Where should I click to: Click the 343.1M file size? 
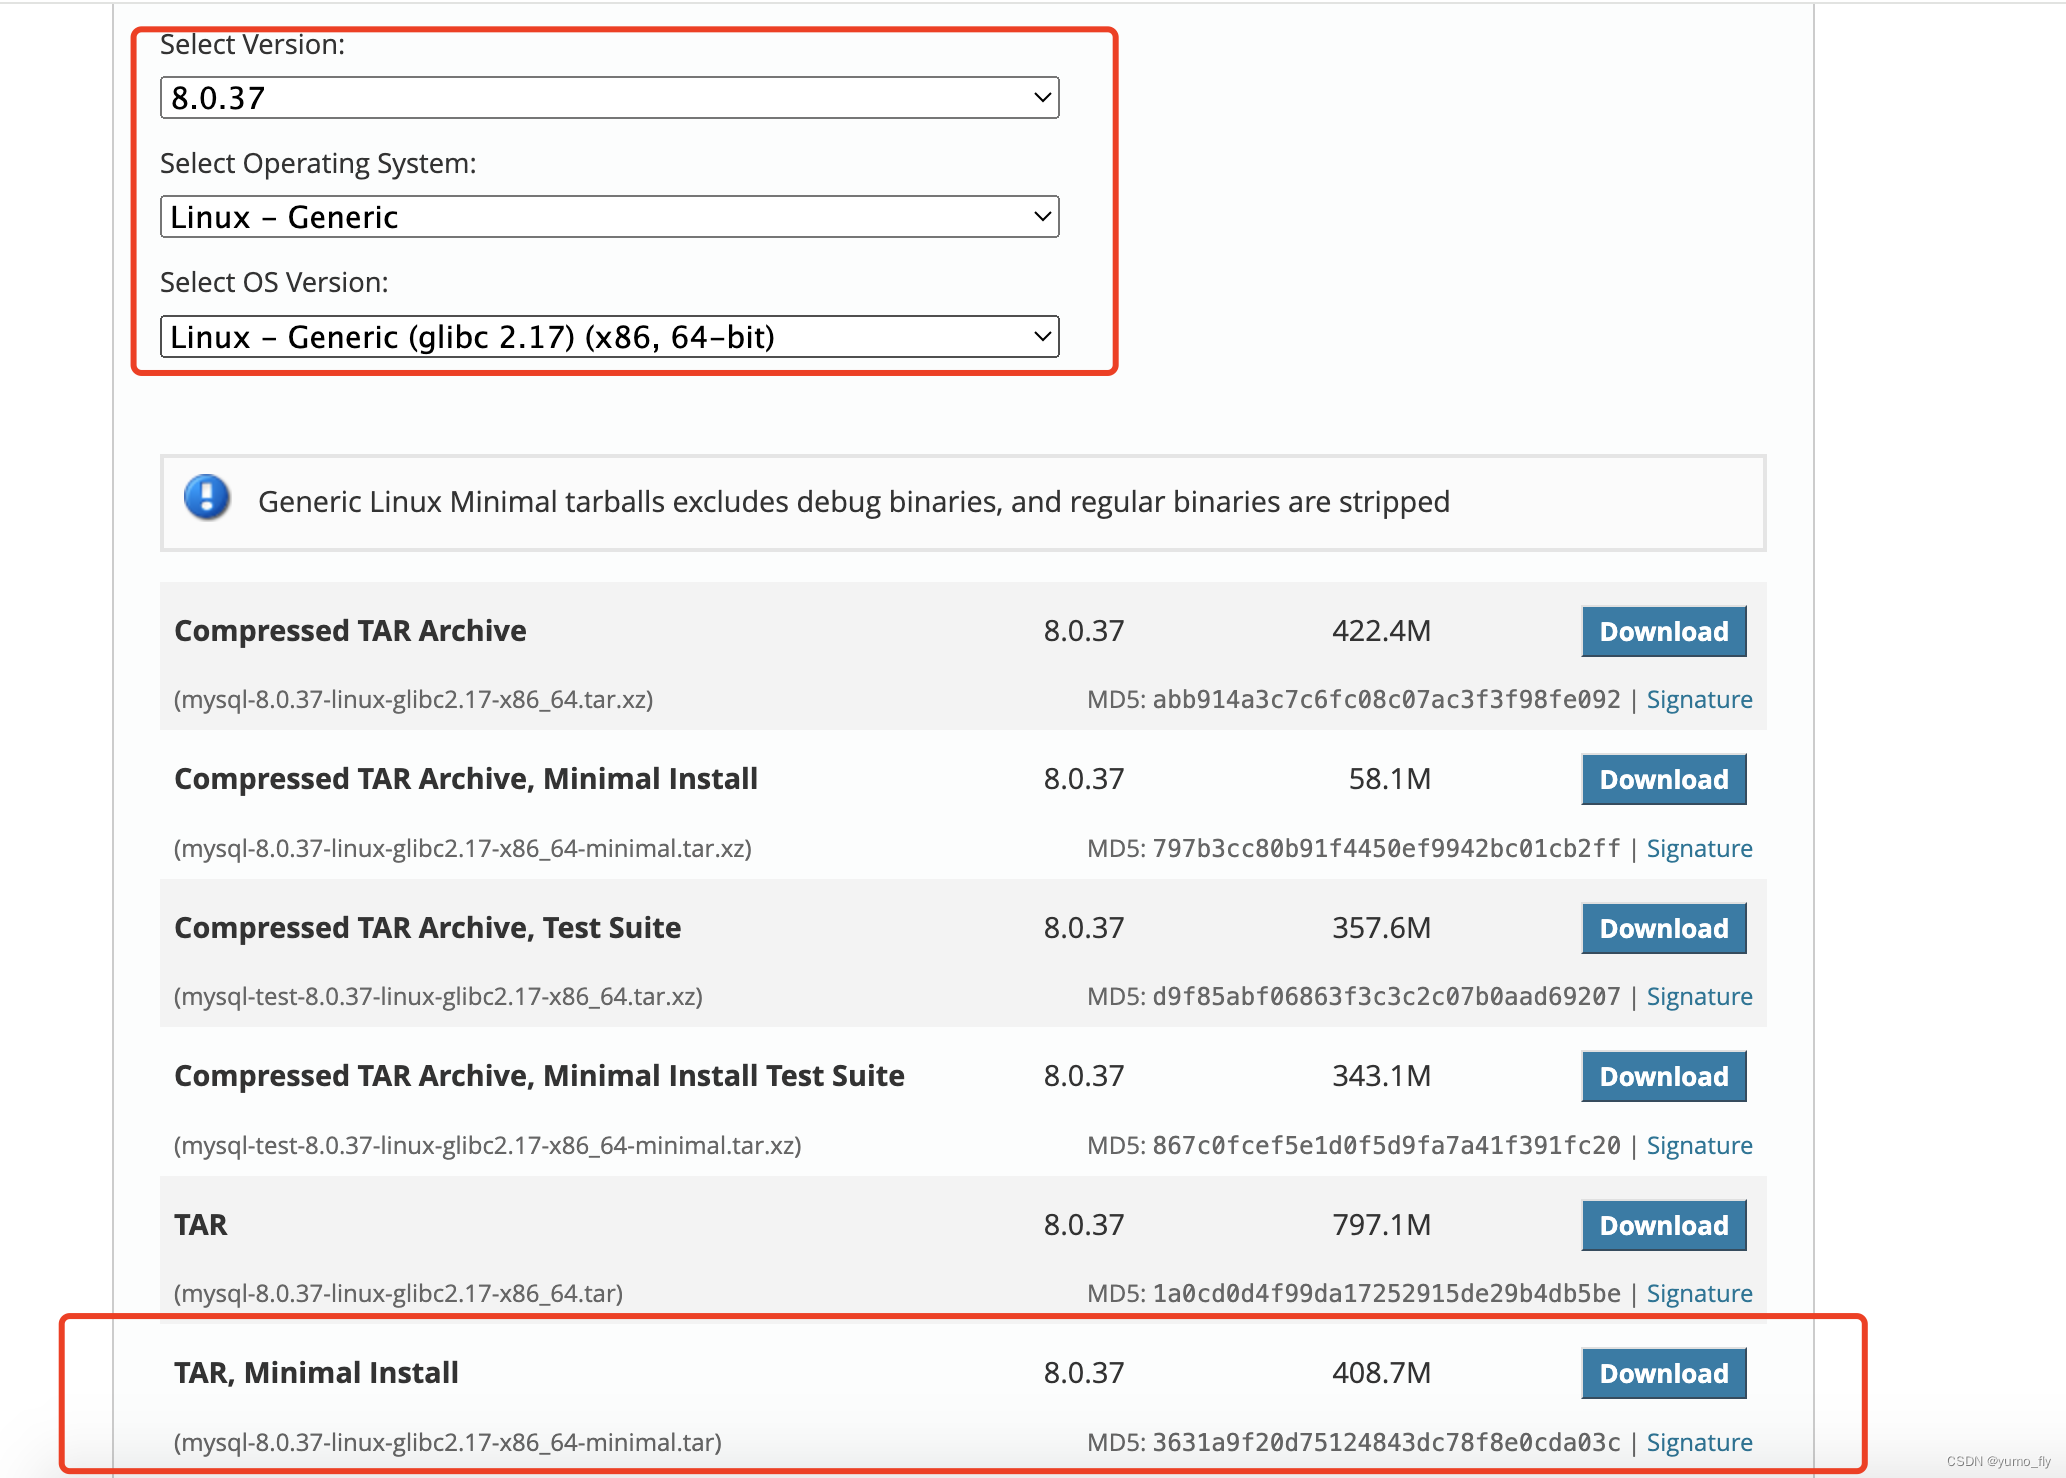1381,1076
